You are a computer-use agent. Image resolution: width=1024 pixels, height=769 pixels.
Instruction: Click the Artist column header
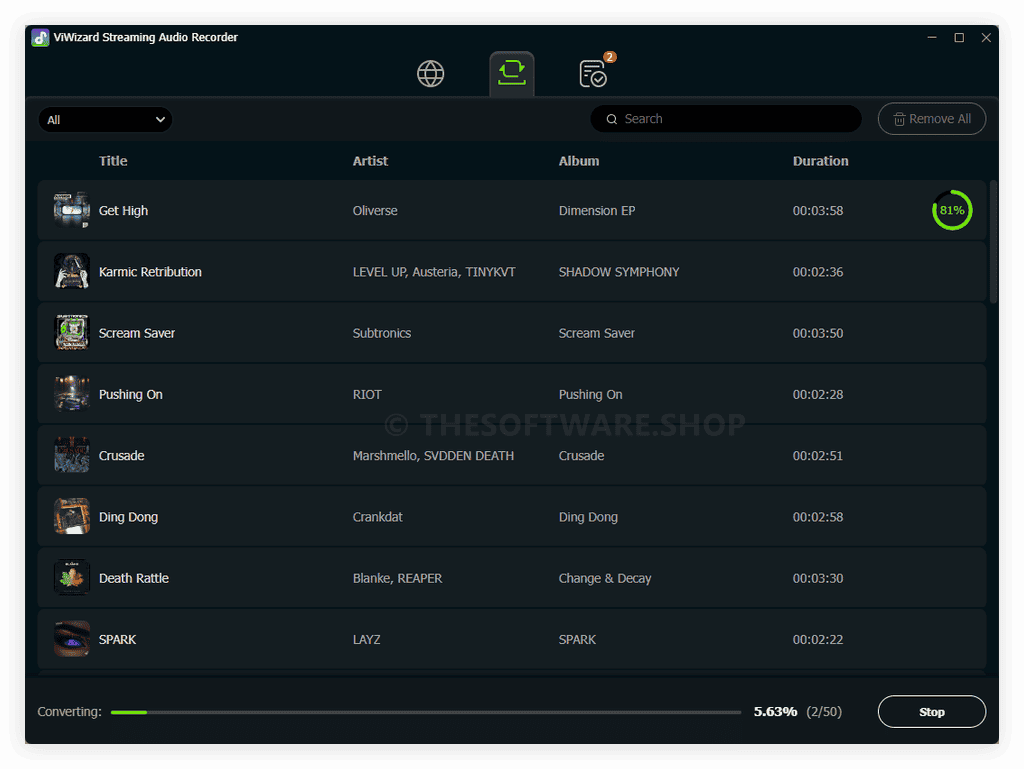tap(370, 161)
